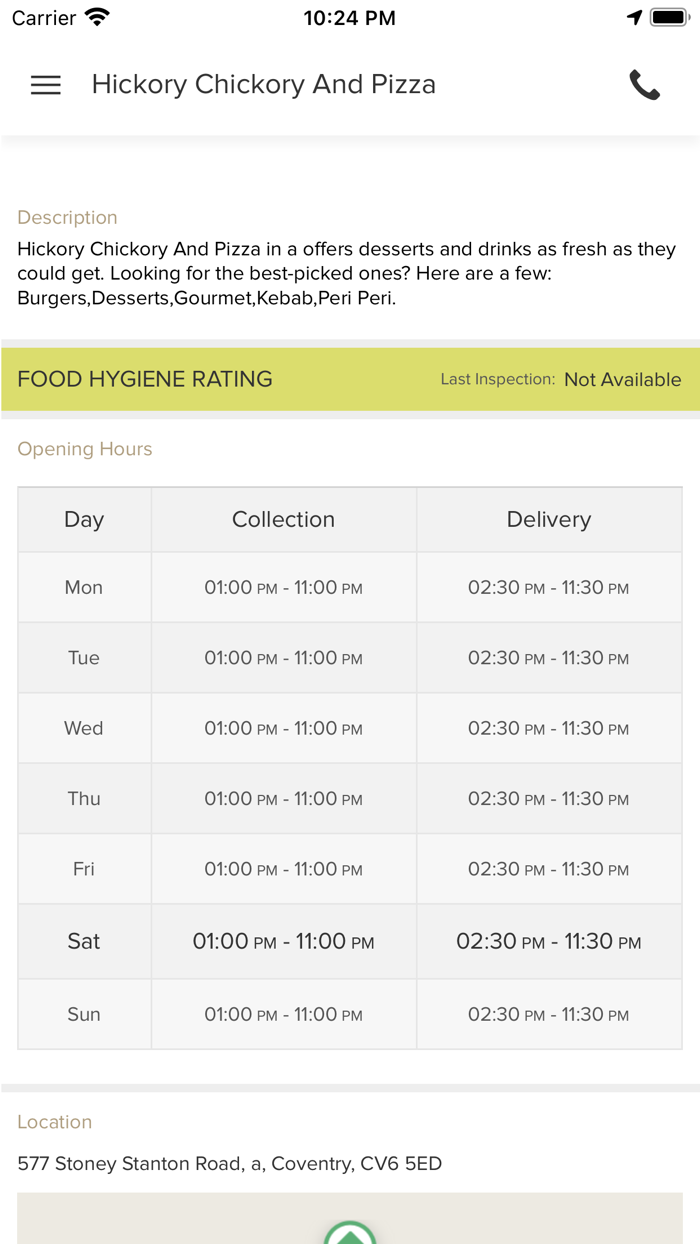Tap the green map location marker
Image resolution: width=700 pixels, height=1244 pixels.
(x=350, y=1233)
